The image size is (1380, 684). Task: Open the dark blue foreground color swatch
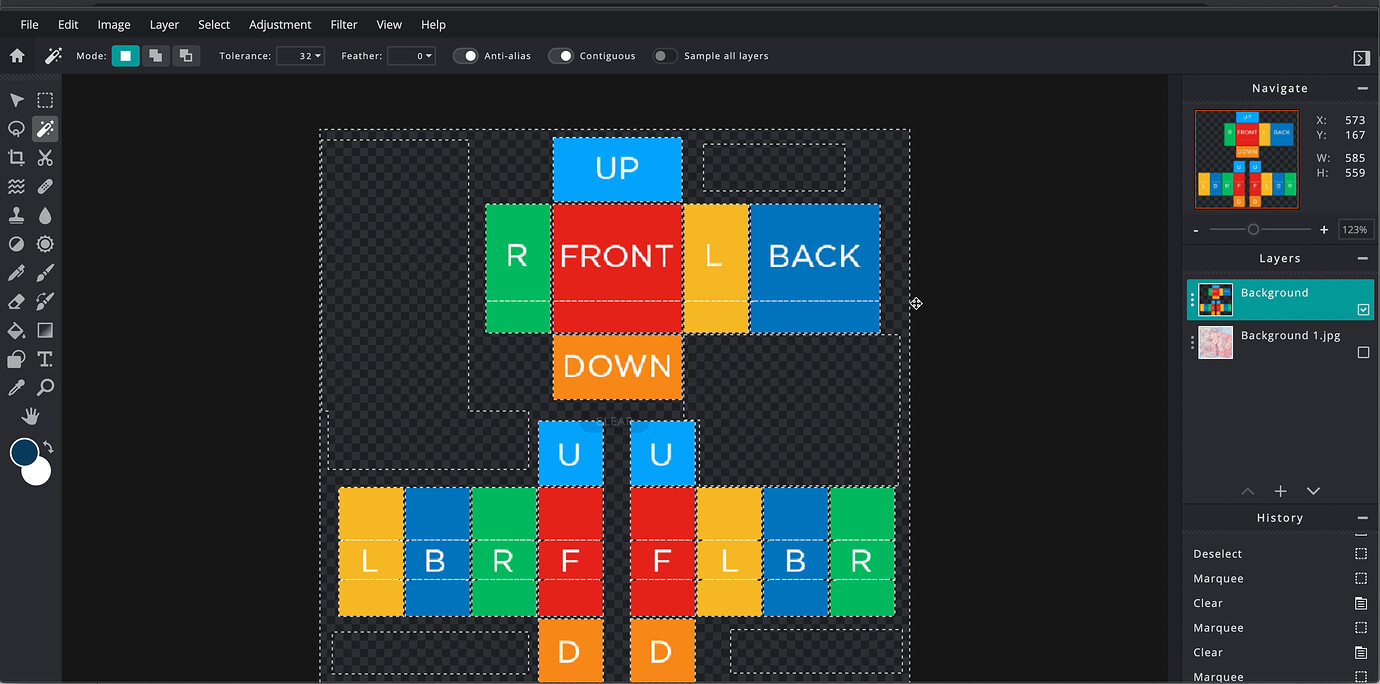[24, 452]
